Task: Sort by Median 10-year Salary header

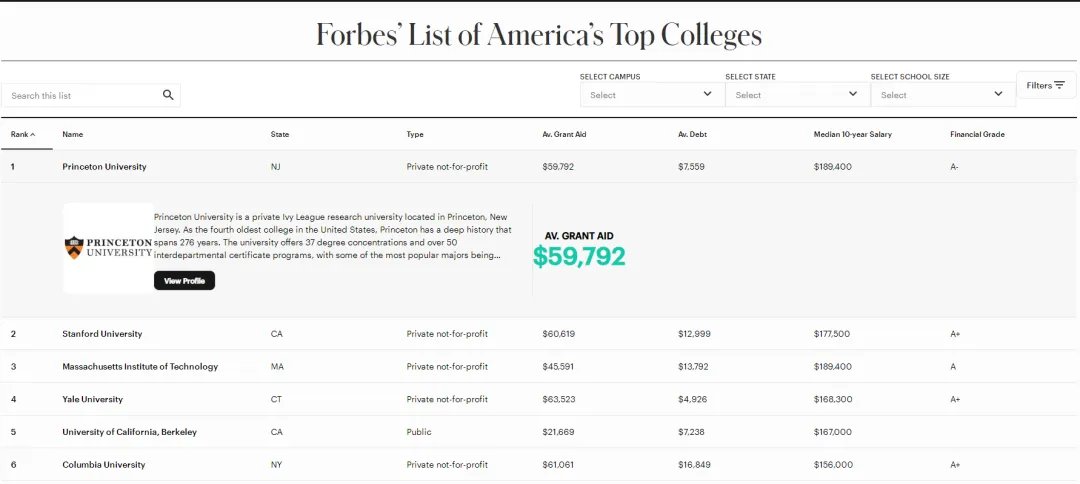Action: pos(852,134)
